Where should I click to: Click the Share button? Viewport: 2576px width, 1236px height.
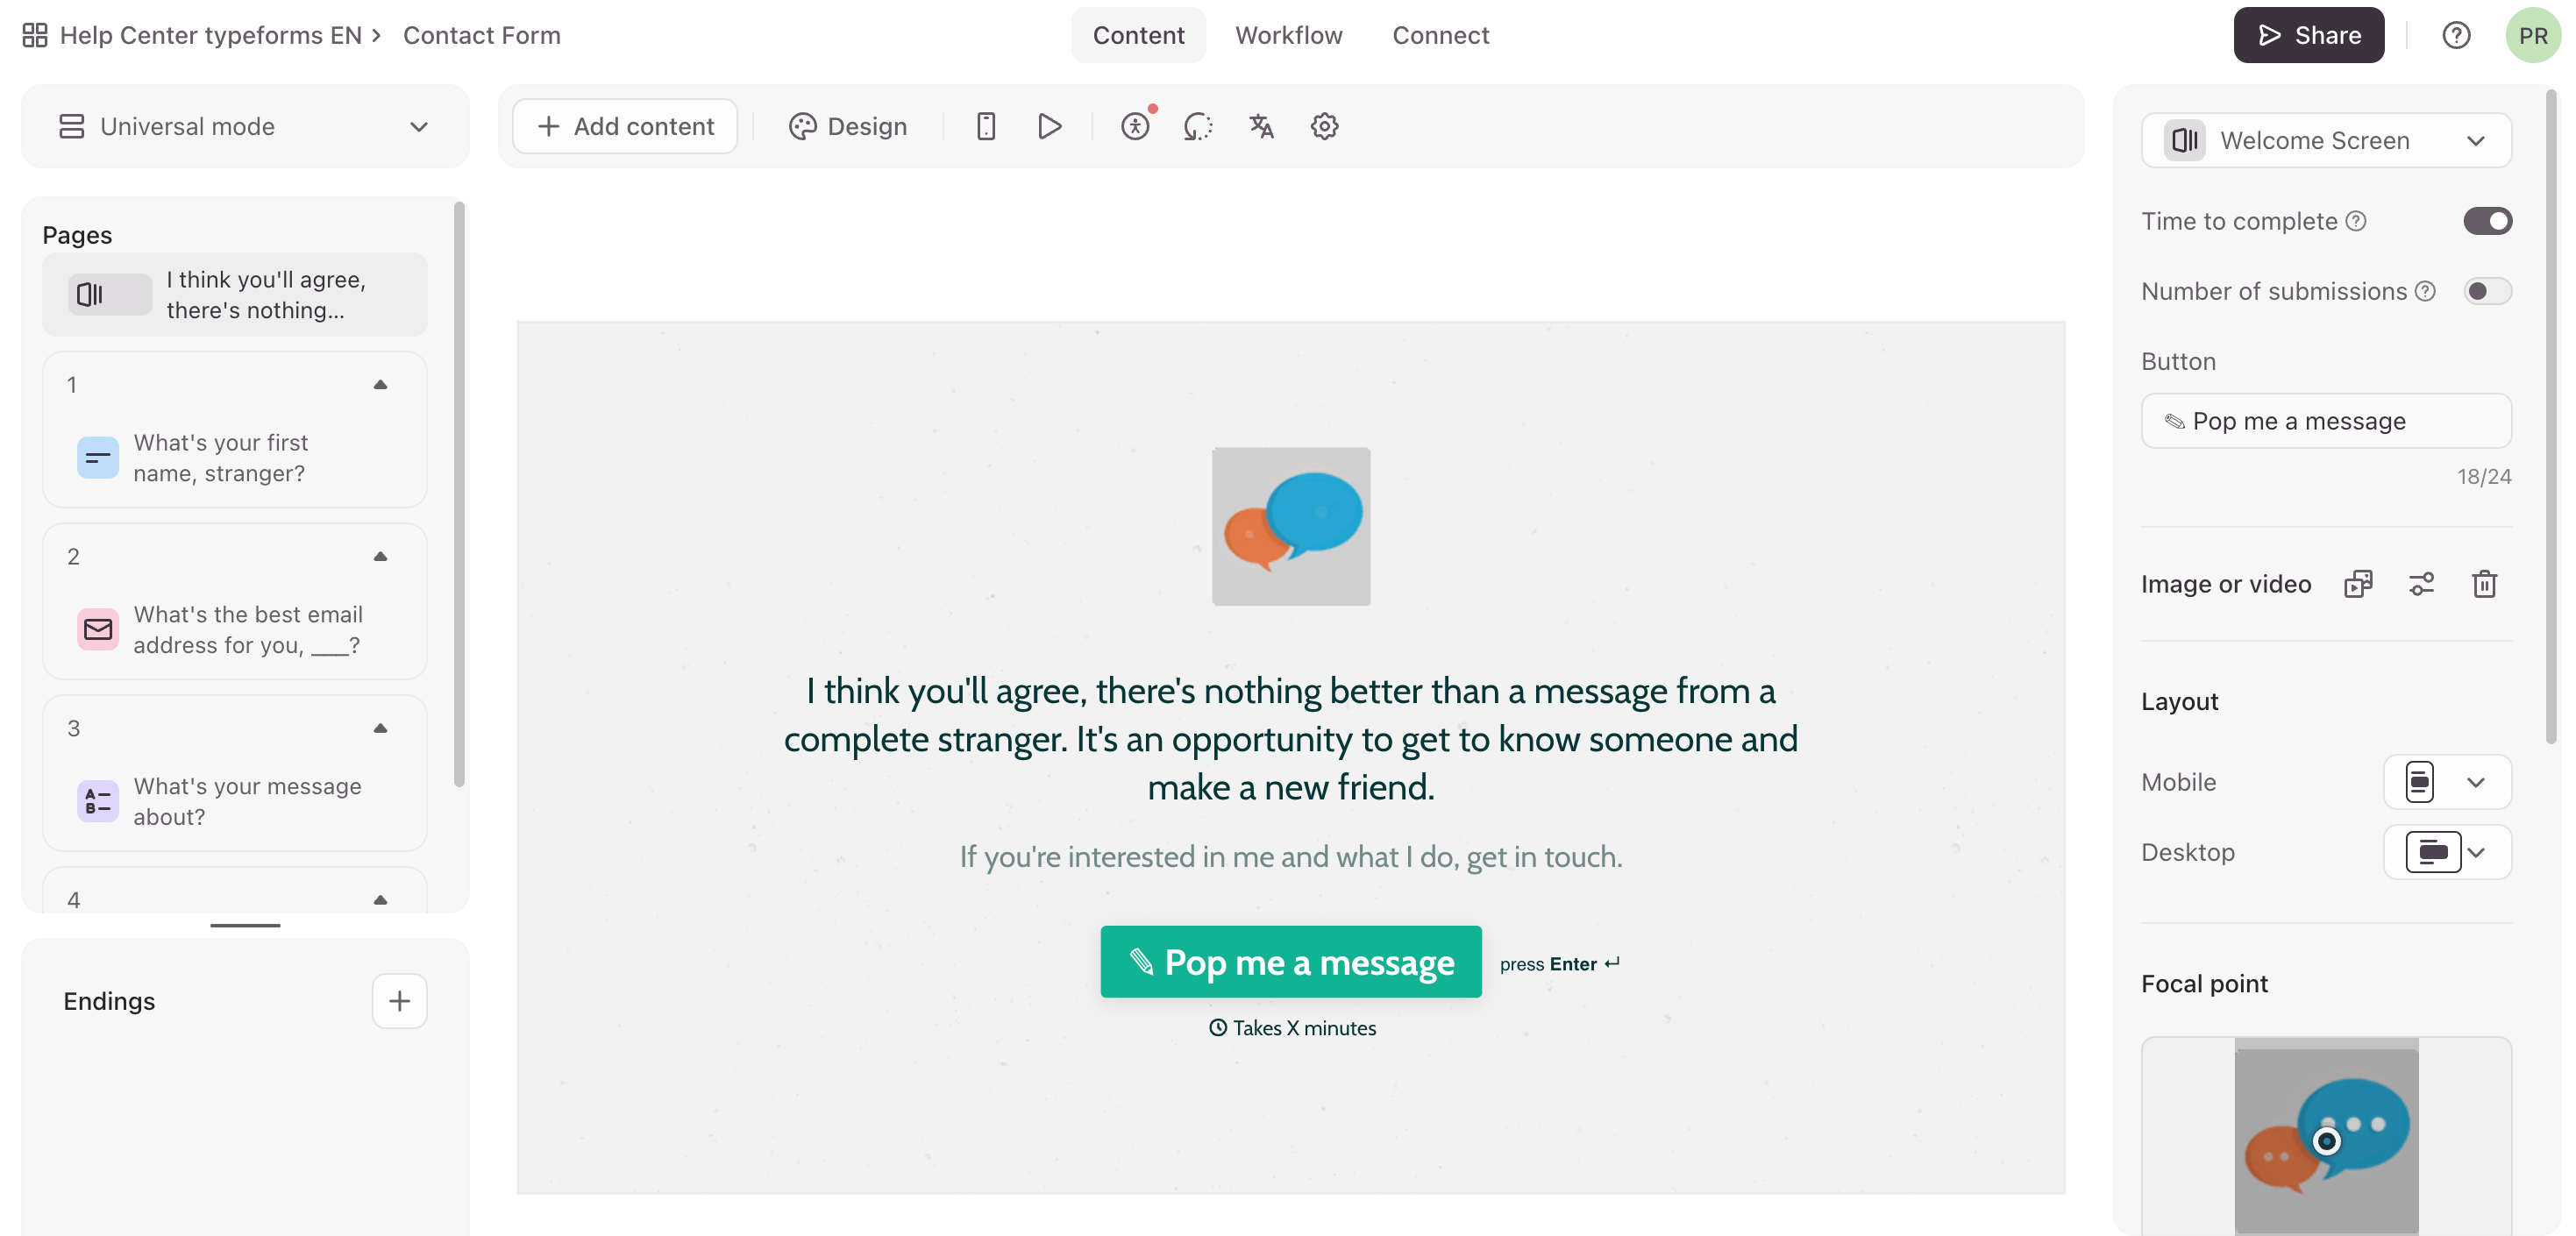[2308, 36]
